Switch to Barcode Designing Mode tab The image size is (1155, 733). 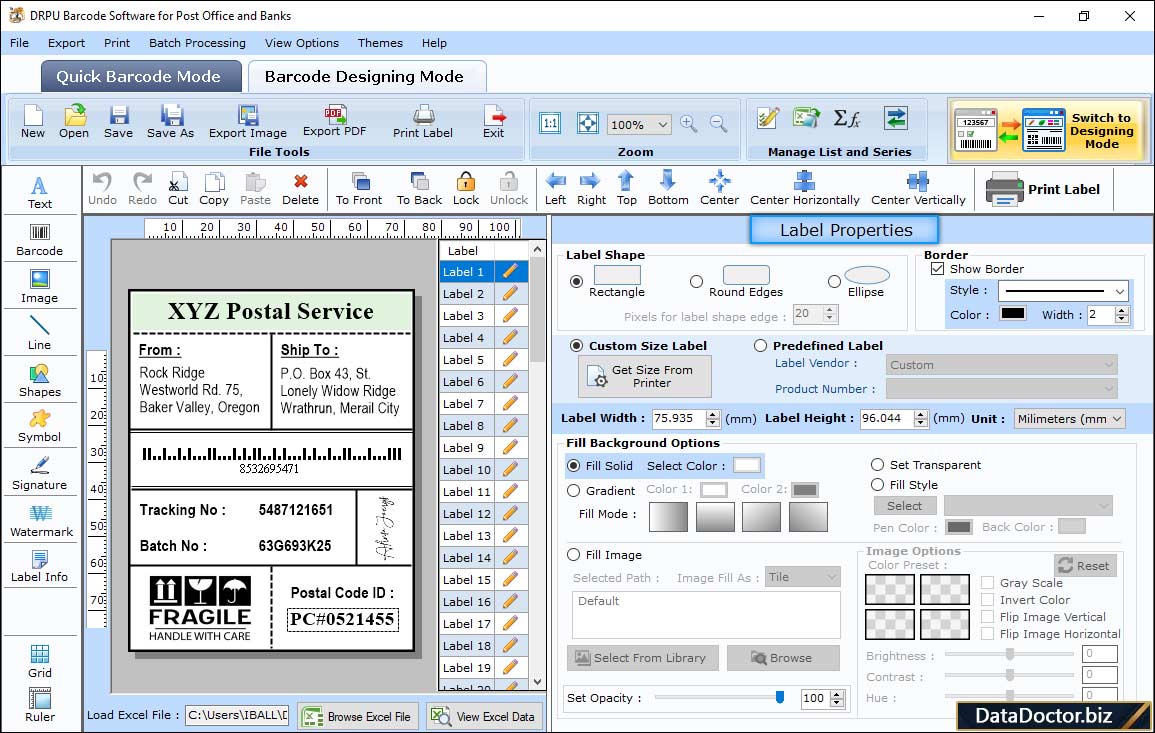pyautogui.click(x=366, y=77)
